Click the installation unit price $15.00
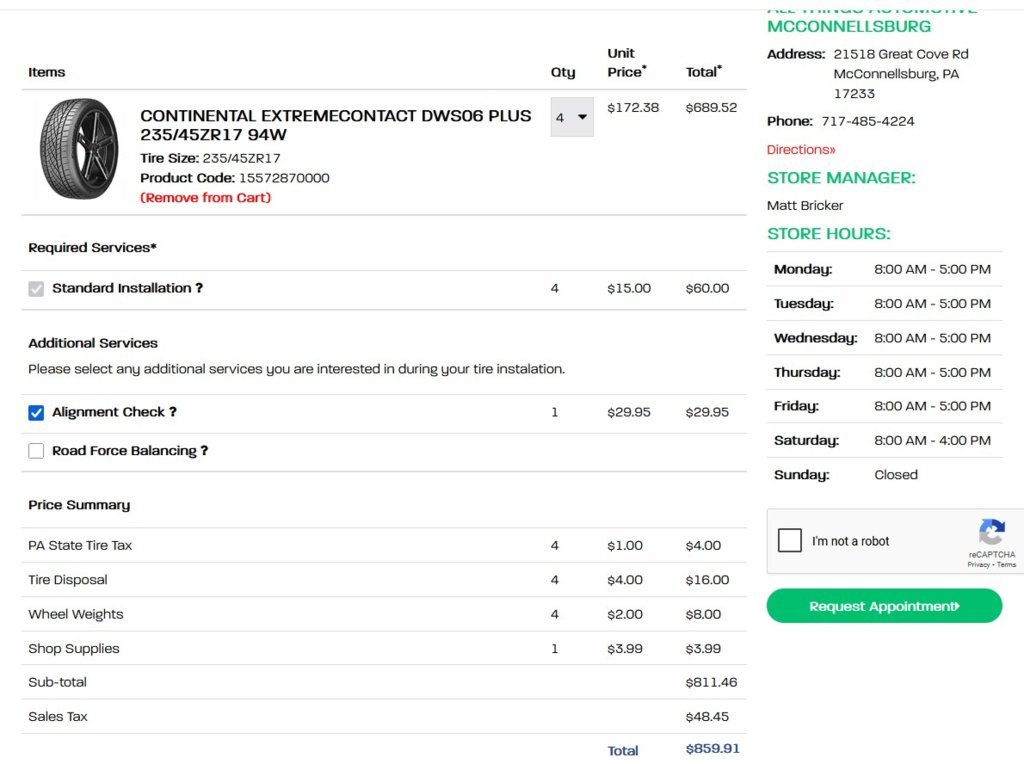This screenshot has height=764, width=1024. click(x=629, y=289)
